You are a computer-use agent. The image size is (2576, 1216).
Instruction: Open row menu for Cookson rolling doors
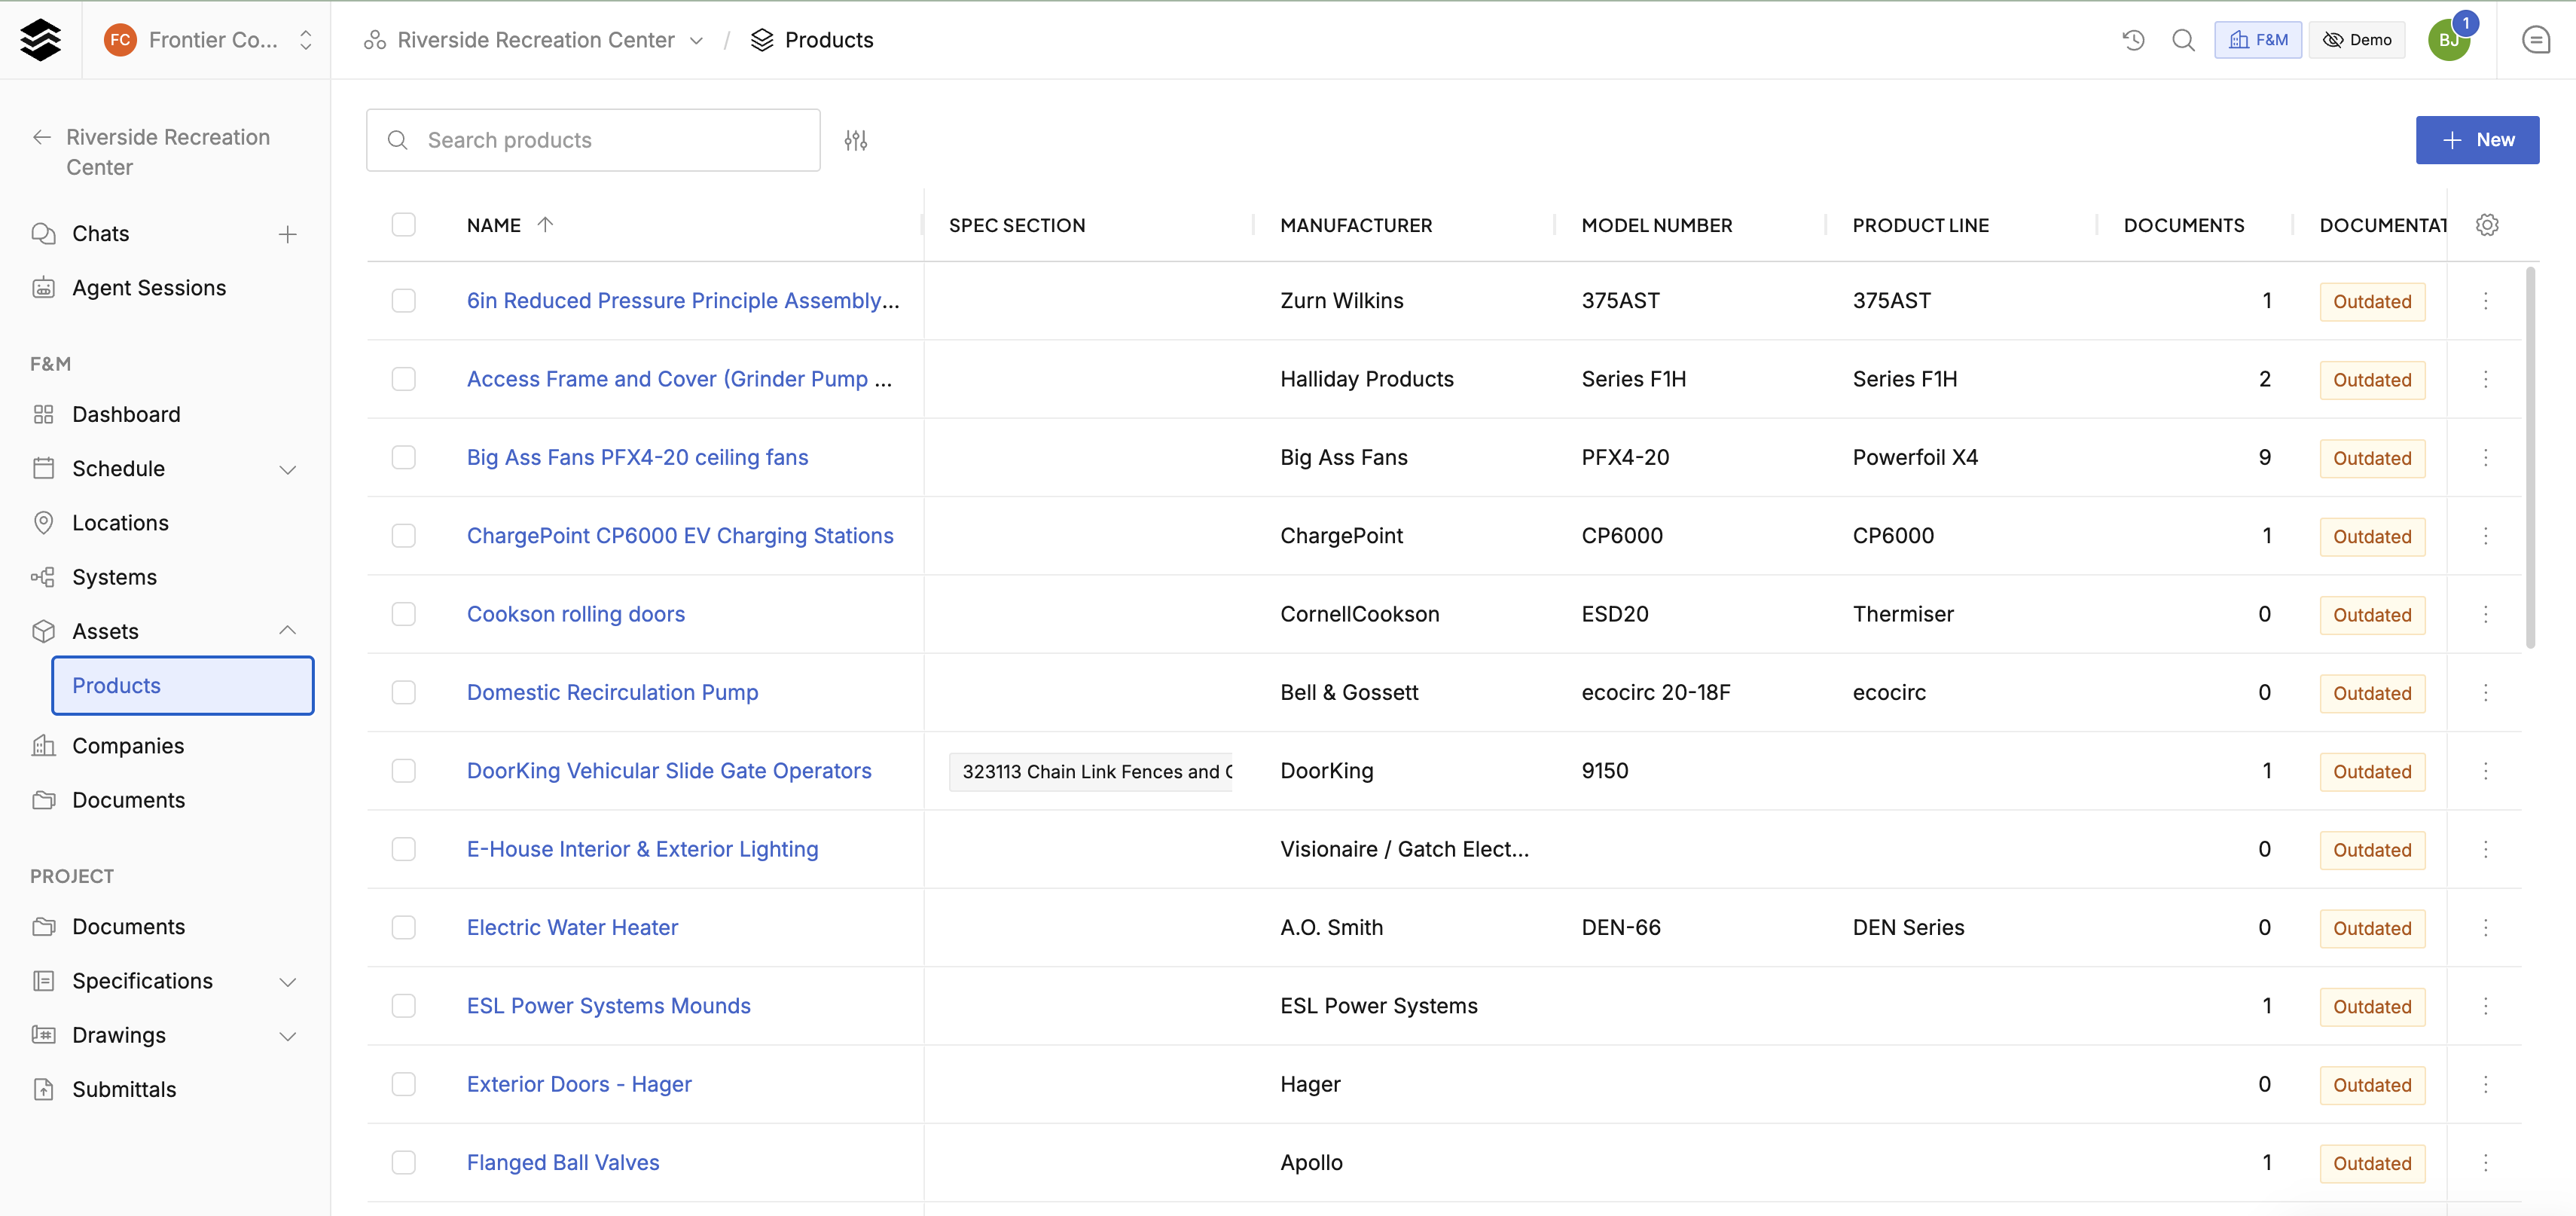(2485, 614)
